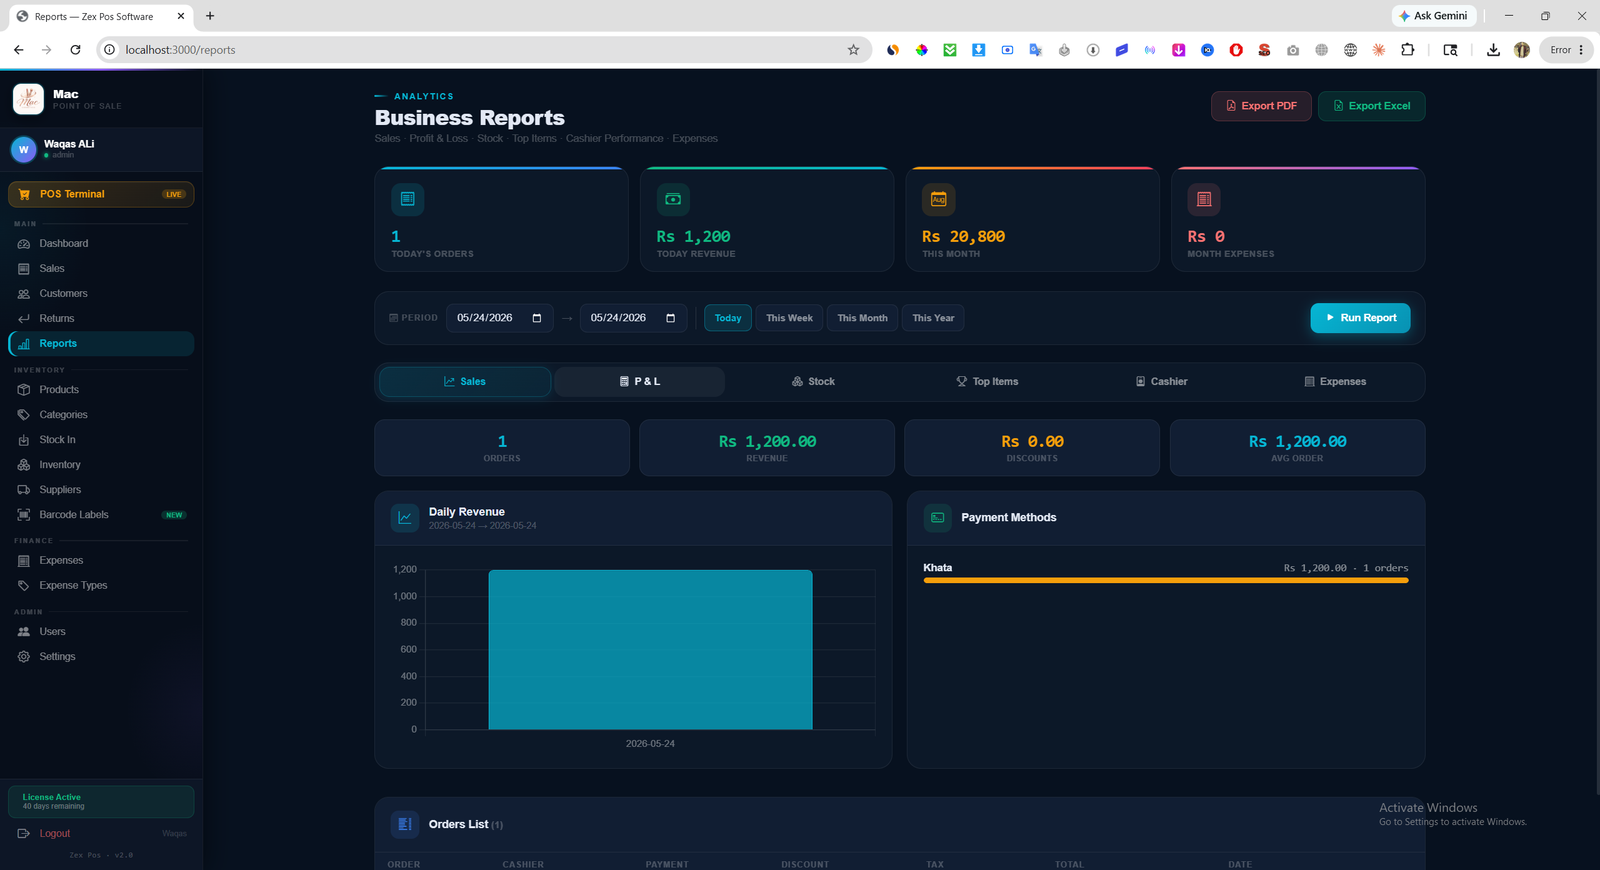Click the Payment Methods card icon
1600x870 pixels.
pyautogui.click(x=938, y=517)
